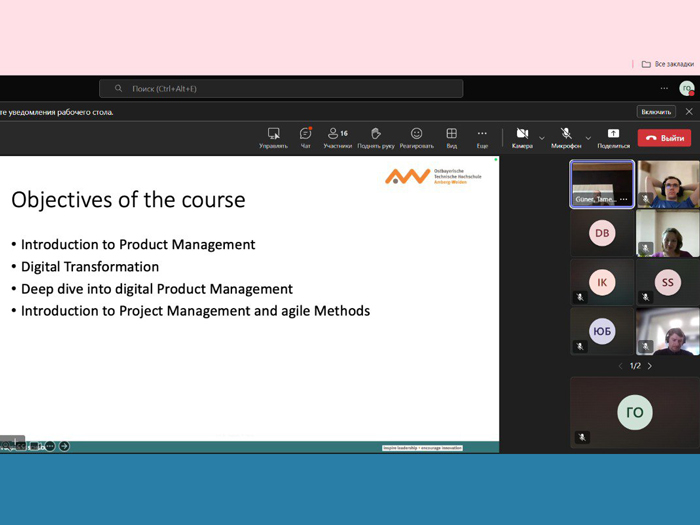Open the Еще more options menu
Screen dimensions: 700x525
[x=482, y=137]
